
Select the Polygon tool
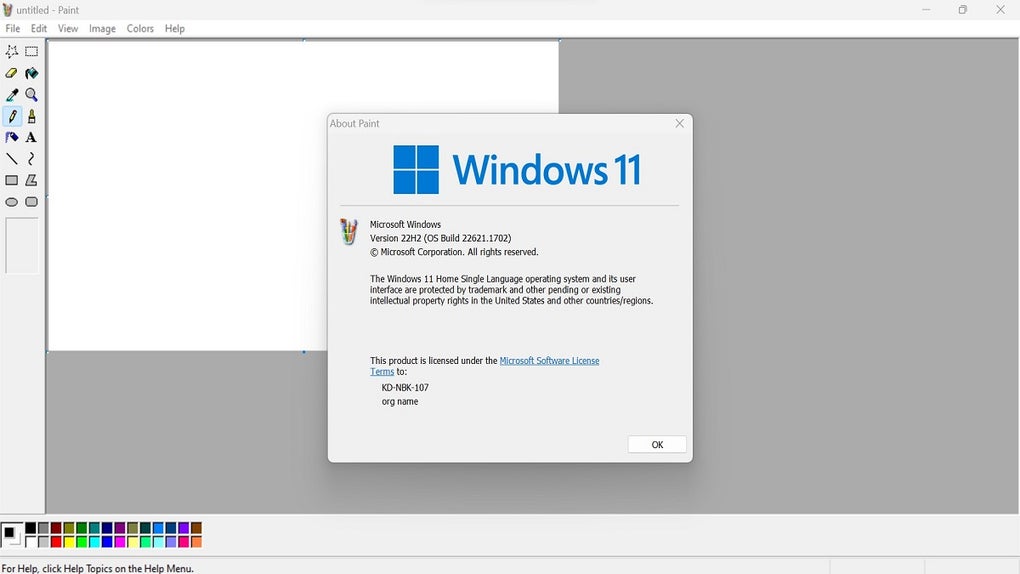[x=31, y=180]
